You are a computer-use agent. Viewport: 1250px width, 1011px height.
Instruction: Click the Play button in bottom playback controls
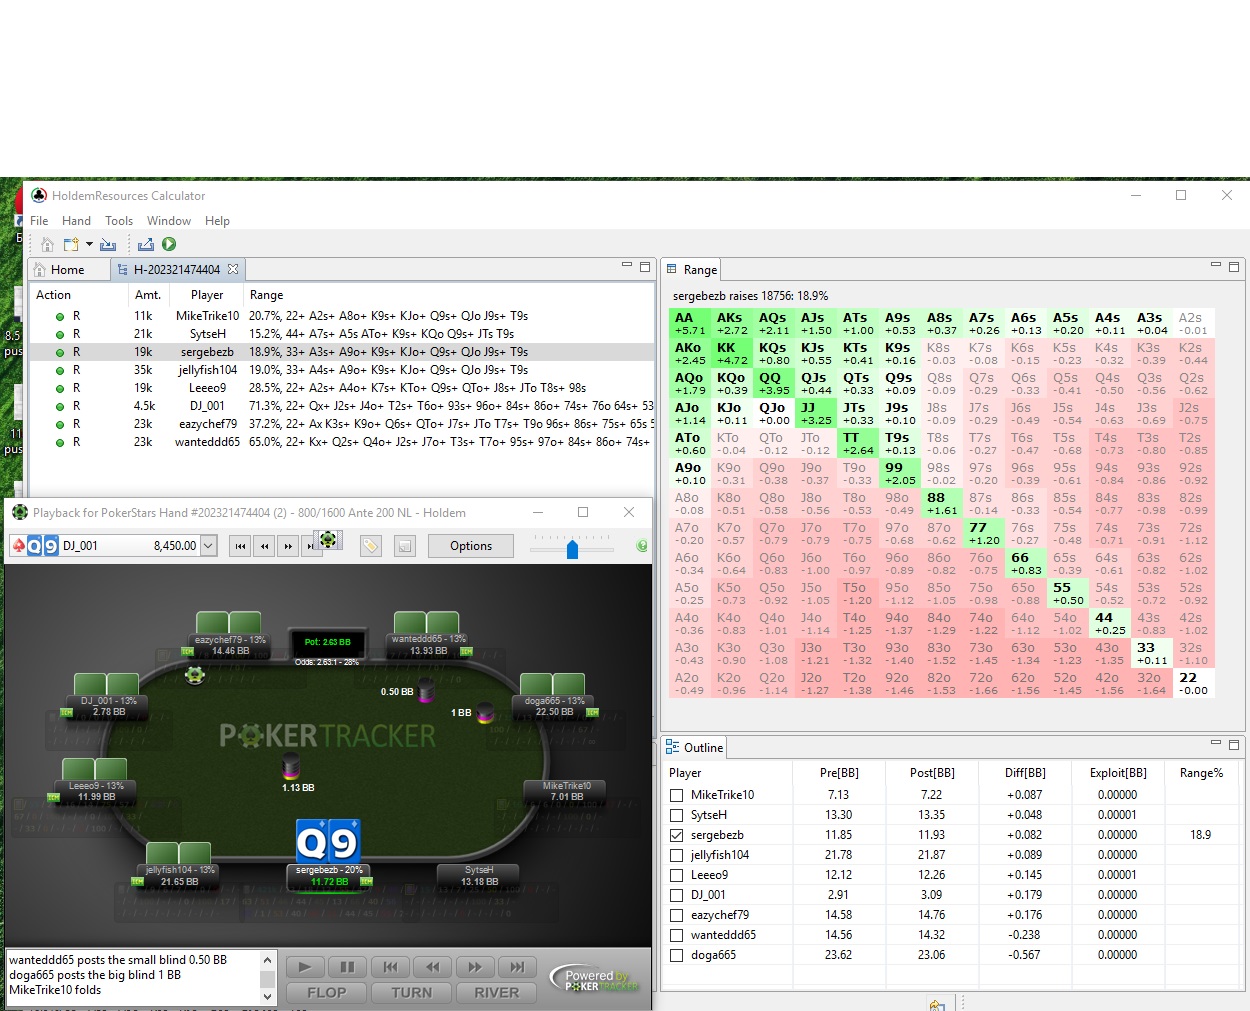point(305,967)
